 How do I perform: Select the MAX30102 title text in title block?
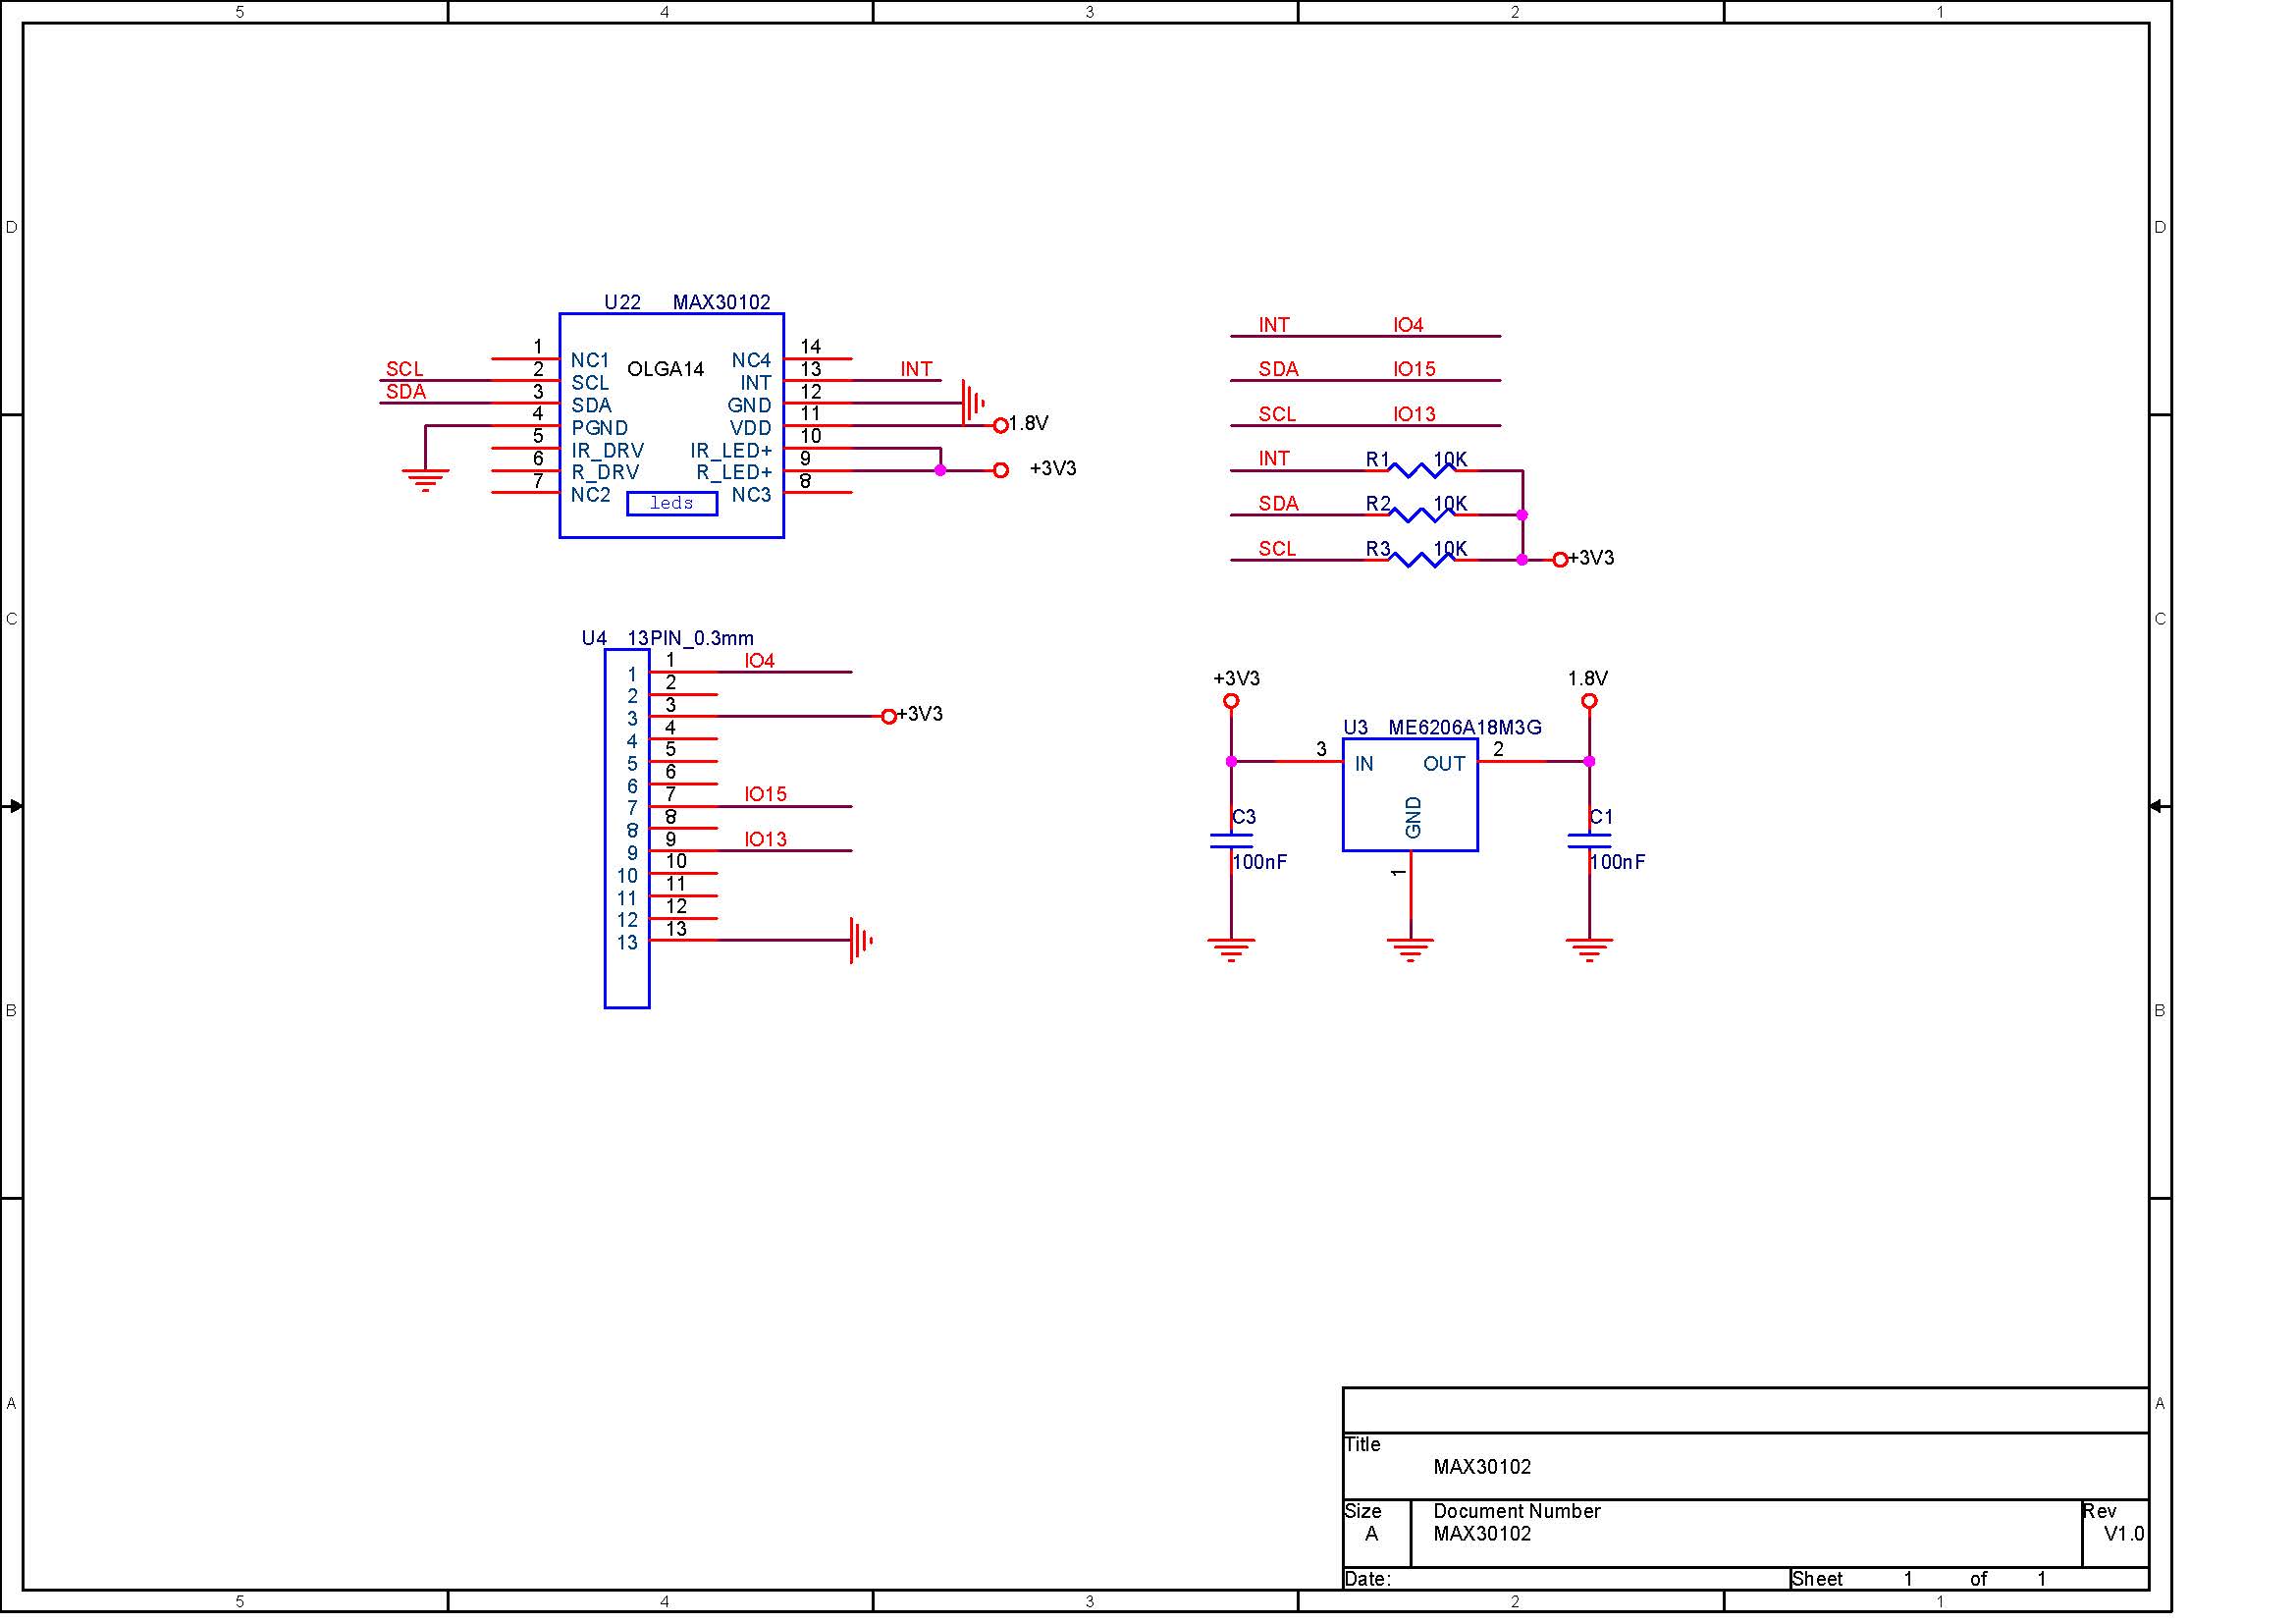click(1482, 1467)
